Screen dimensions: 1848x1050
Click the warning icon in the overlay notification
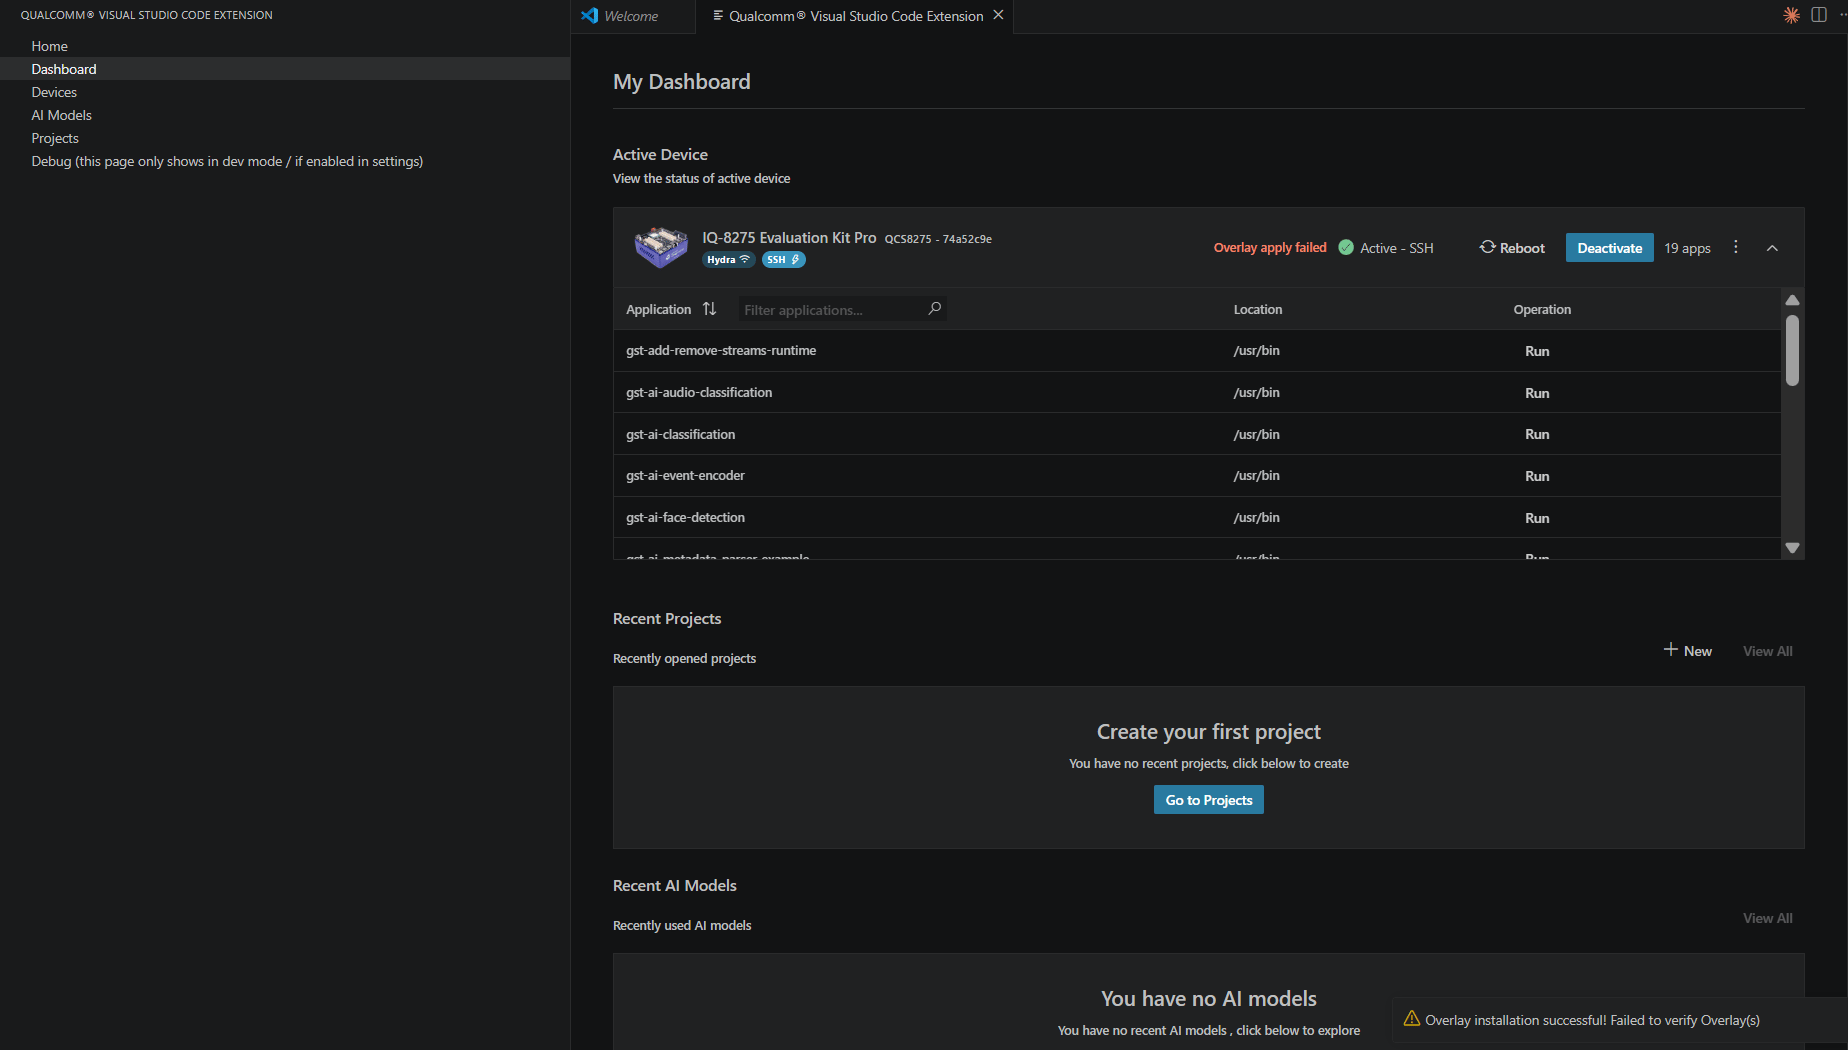[x=1411, y=1019]
